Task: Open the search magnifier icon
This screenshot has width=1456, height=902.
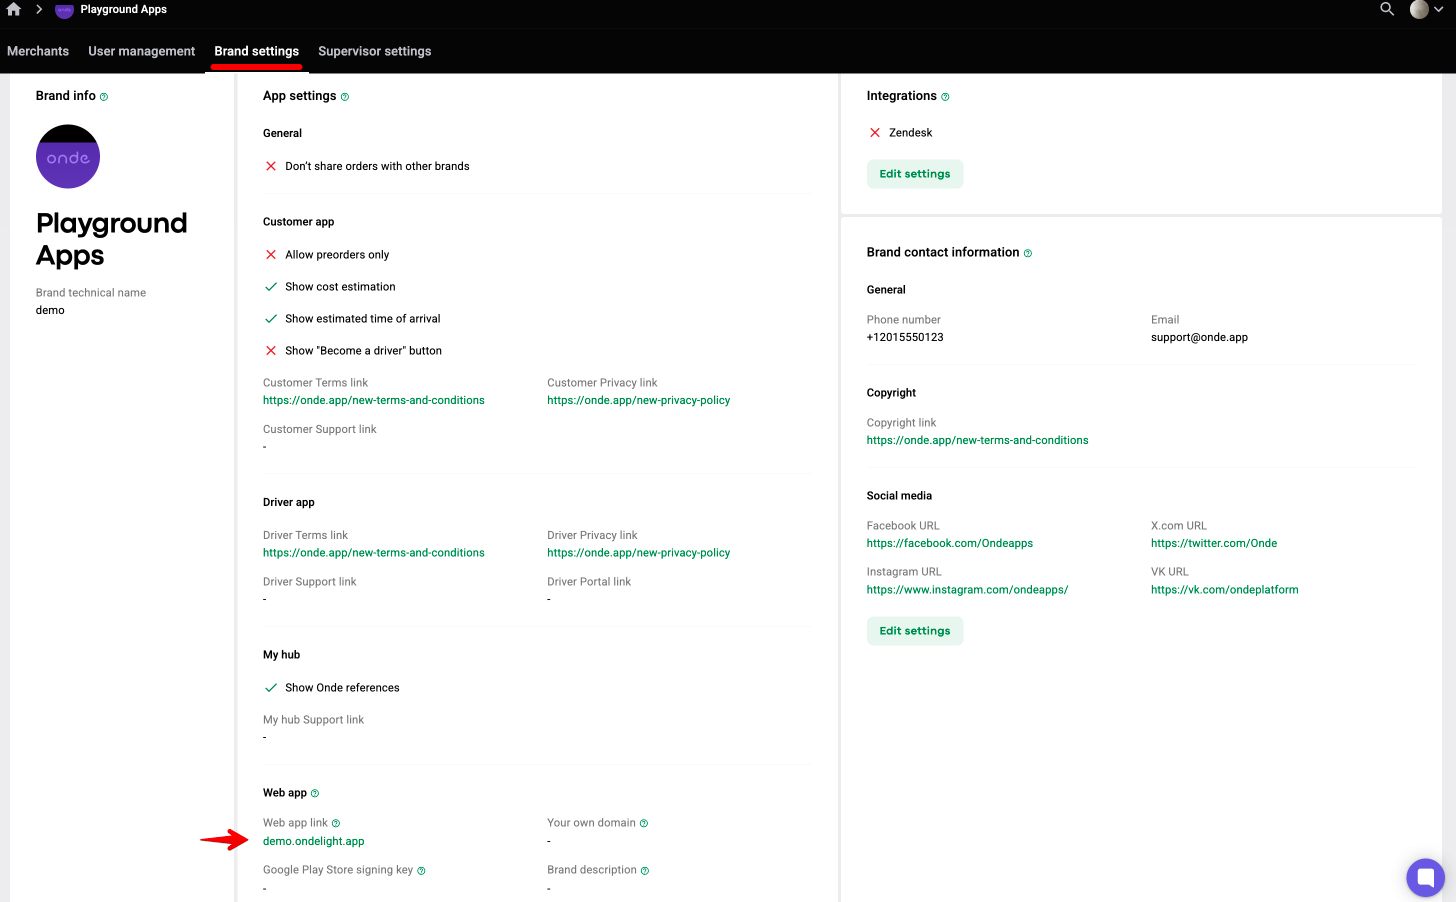Action: pyautogui.click(x=1387, y=9)
